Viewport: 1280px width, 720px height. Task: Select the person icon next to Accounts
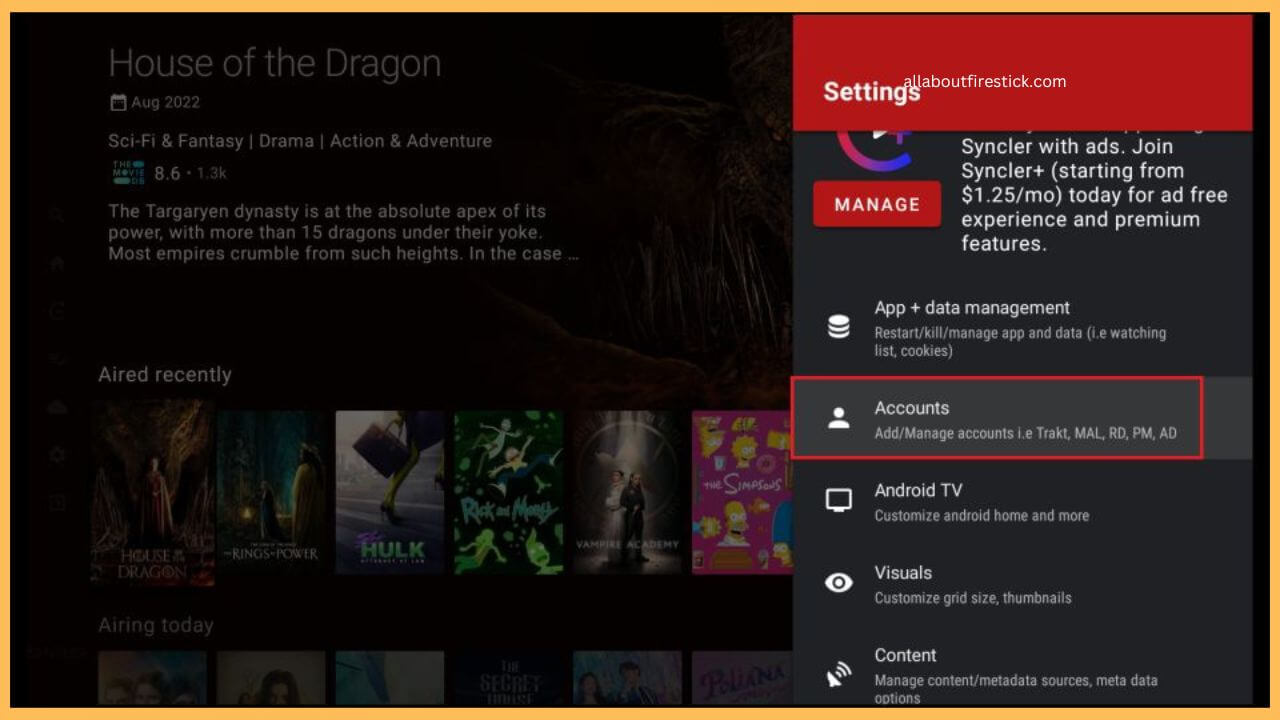pyautogui.click(x=839, y=418)
